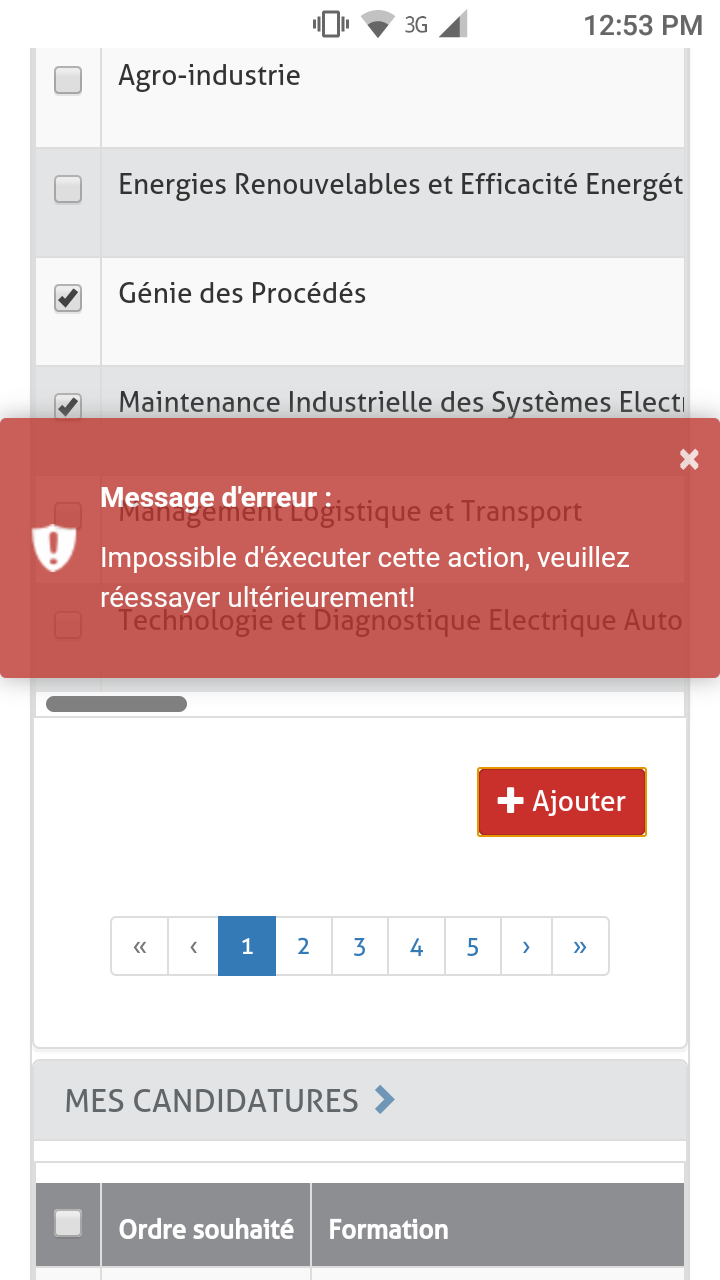Screen dimensions: 720x1280
Task: Click the horizontal scrollbar under the table
Action: pyautogui.click(x=116, y=704)
